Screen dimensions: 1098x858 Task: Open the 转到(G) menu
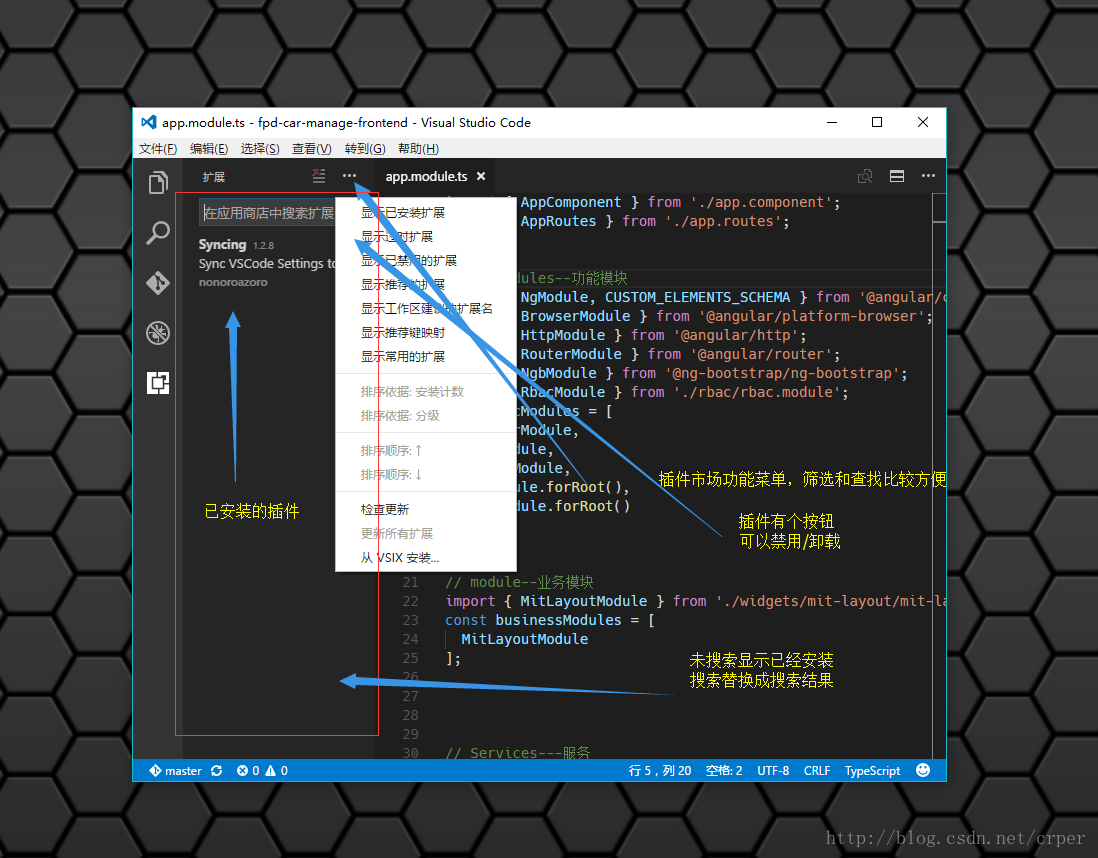pos(365,148)
